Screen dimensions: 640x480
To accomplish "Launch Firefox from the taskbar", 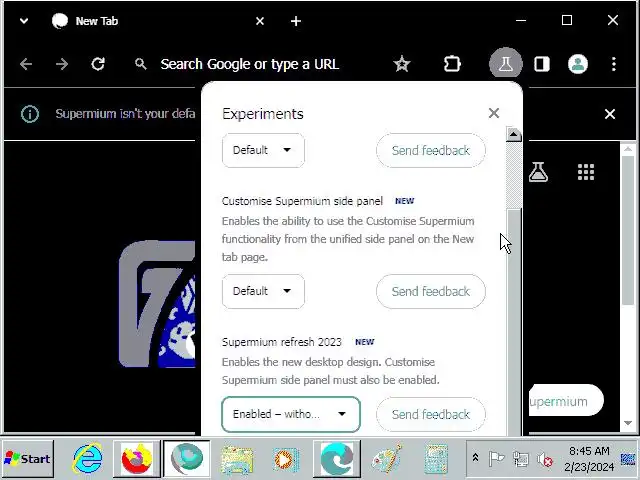I will [137, 459].
